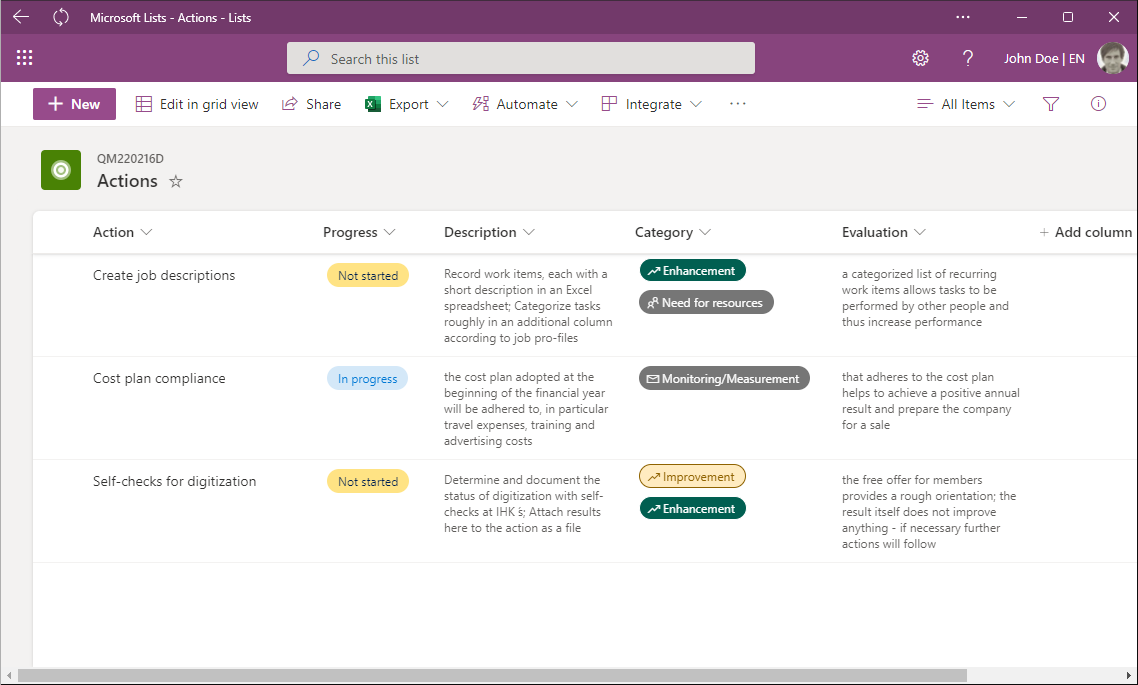1138x685 pixels.
Task: Click Add column
Action: pyautogui.click(x=1085, y=231)
